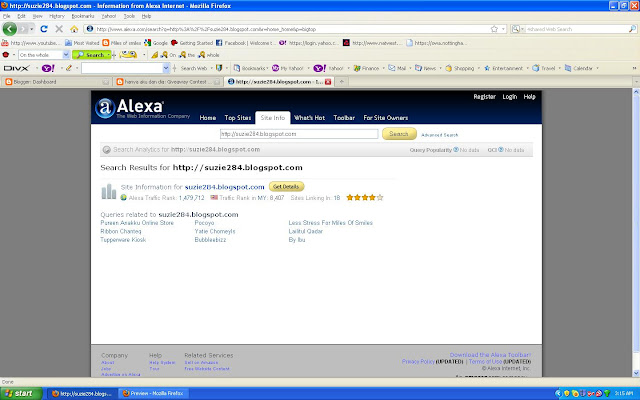
Task: Click the Login link
Action: [x=509, y=97]
